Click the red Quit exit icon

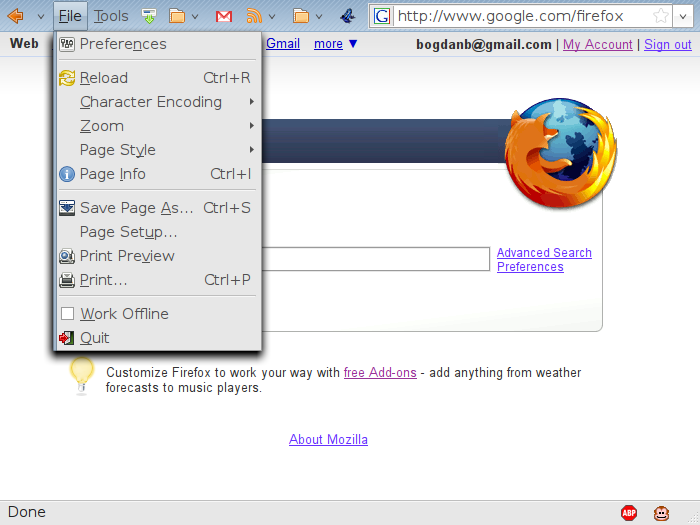(67, 338)
